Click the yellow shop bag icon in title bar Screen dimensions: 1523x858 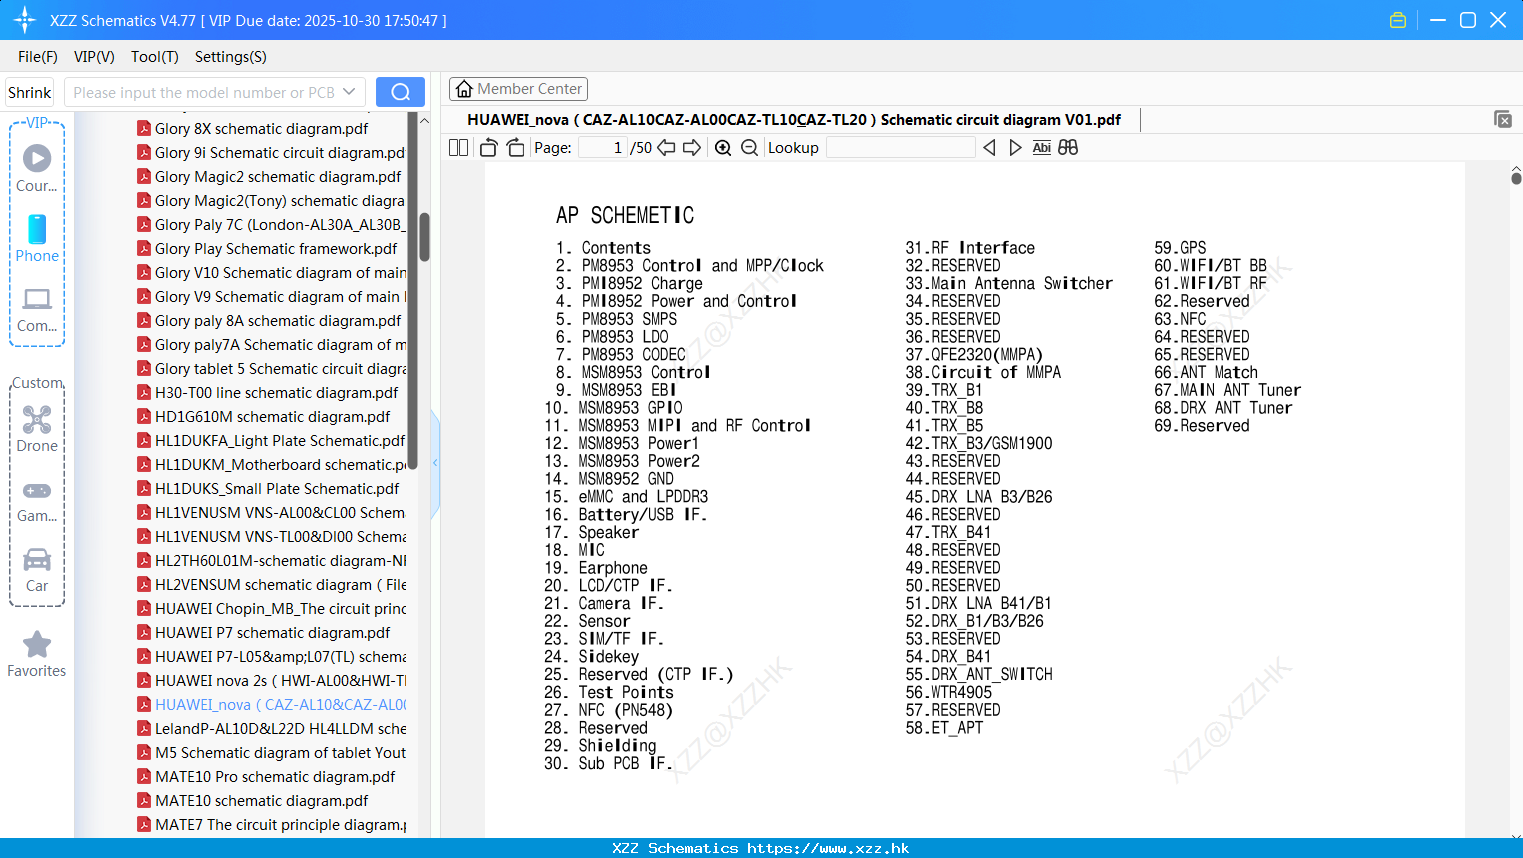coord(1398,20)
